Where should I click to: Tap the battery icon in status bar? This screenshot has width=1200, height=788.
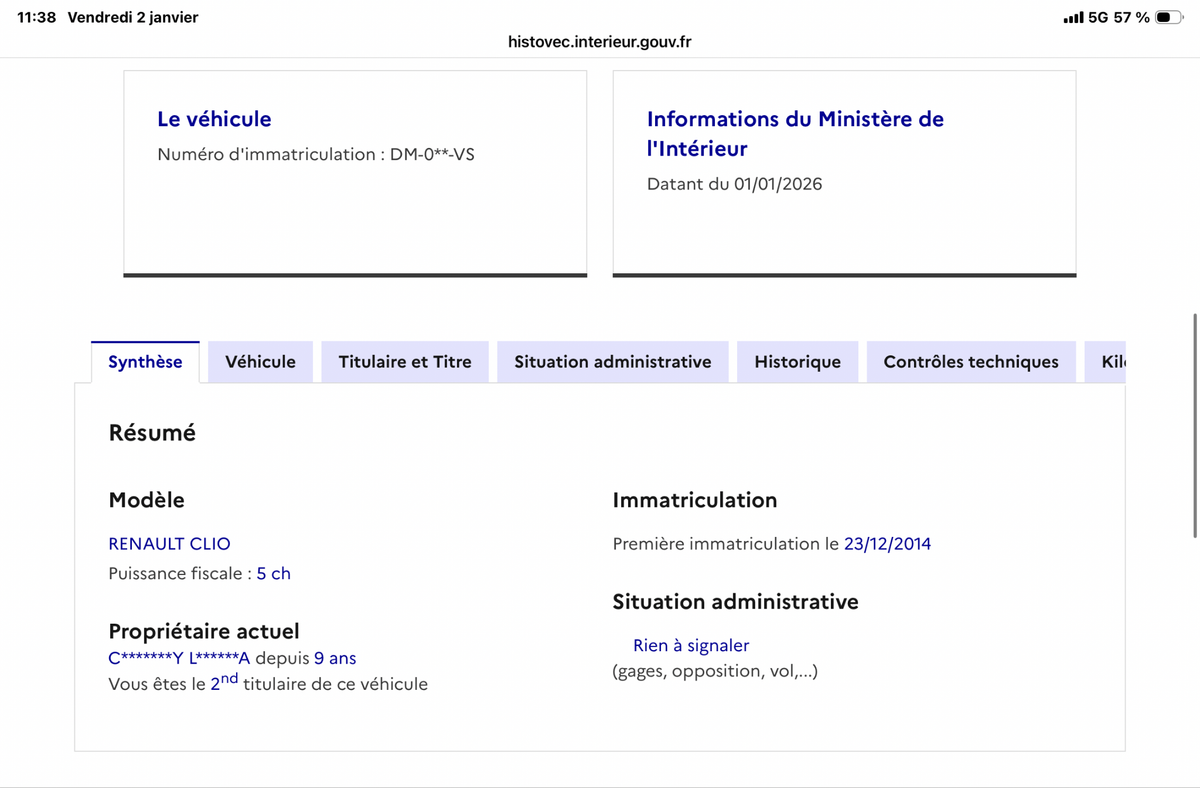(x=1168, y=18)
